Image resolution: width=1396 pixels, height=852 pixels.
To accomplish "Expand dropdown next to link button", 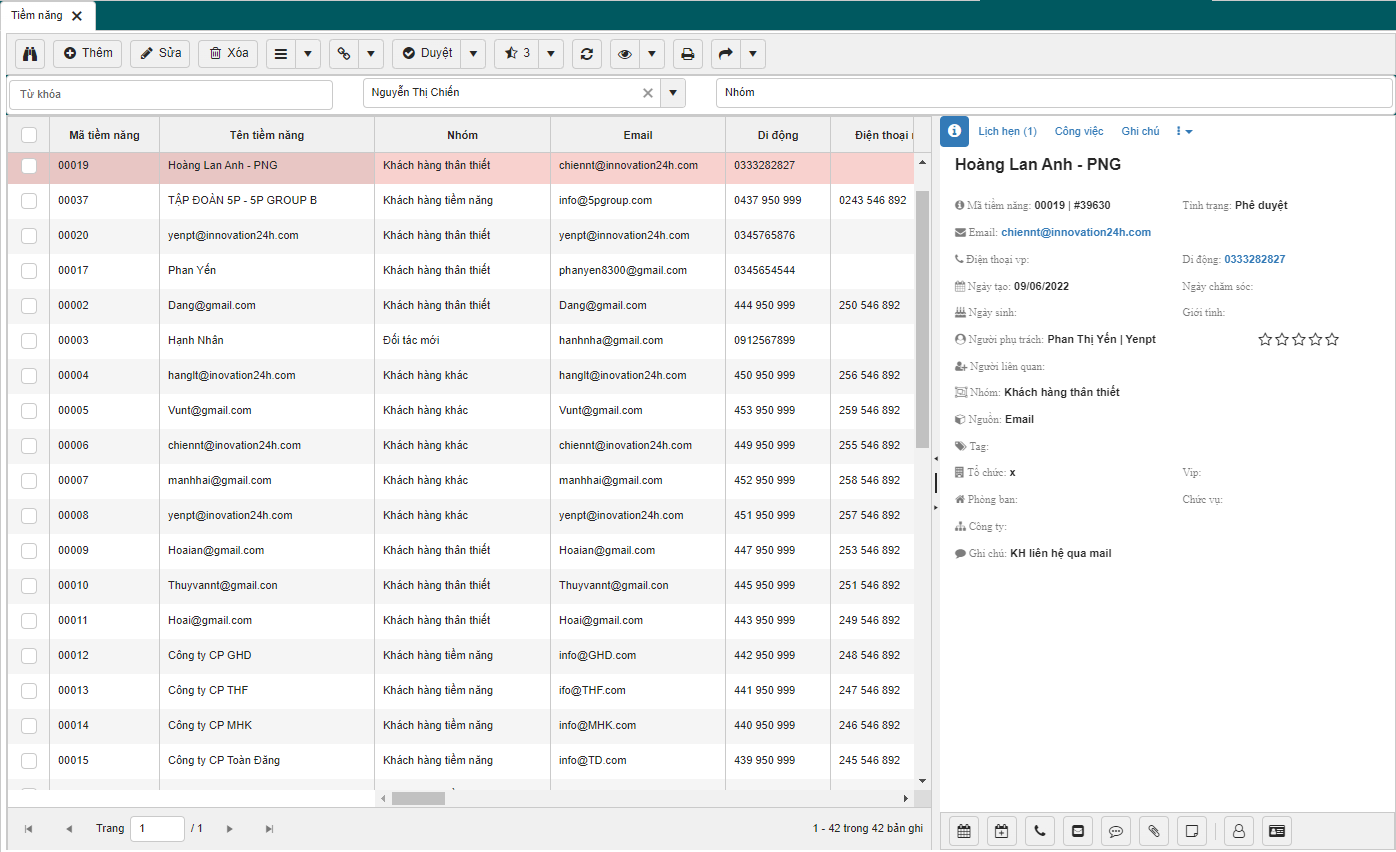I will pyautogui.click(x=371, y=54).
